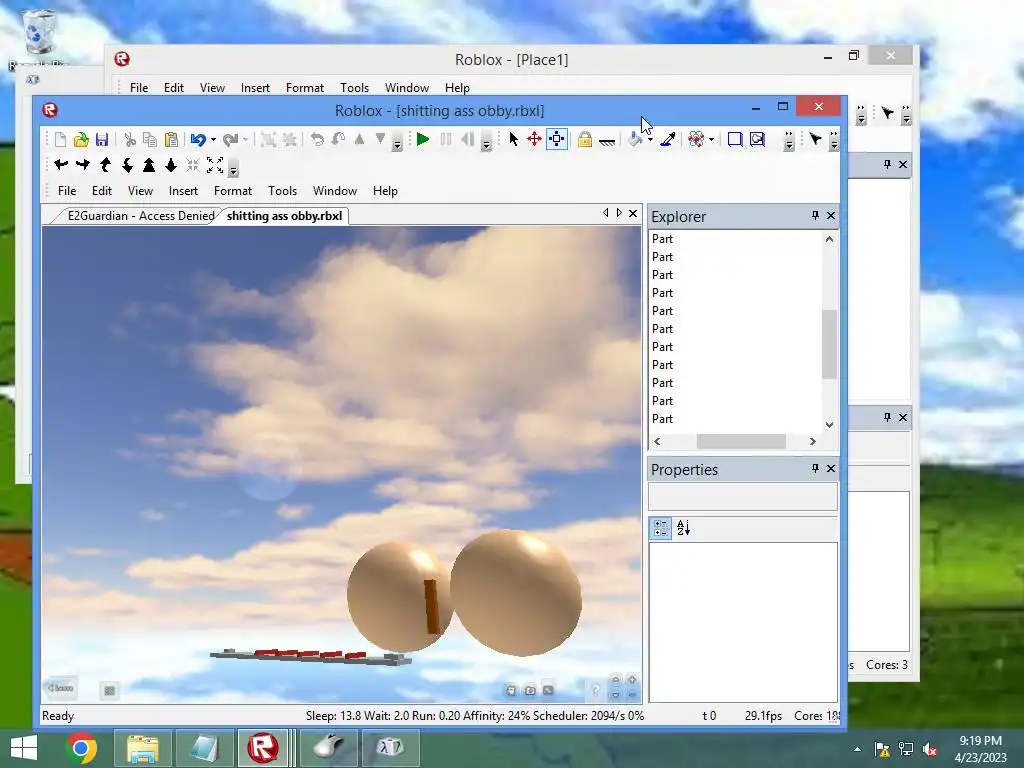Select the Dropper color picker tool
The height and width of the screenshot is (768, 1024).
click(667, 139)
